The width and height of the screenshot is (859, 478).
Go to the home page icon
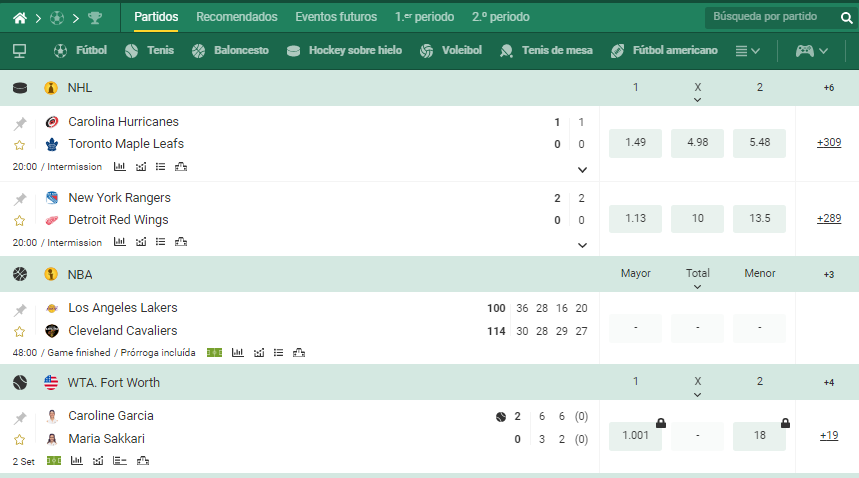click(20, 18)
